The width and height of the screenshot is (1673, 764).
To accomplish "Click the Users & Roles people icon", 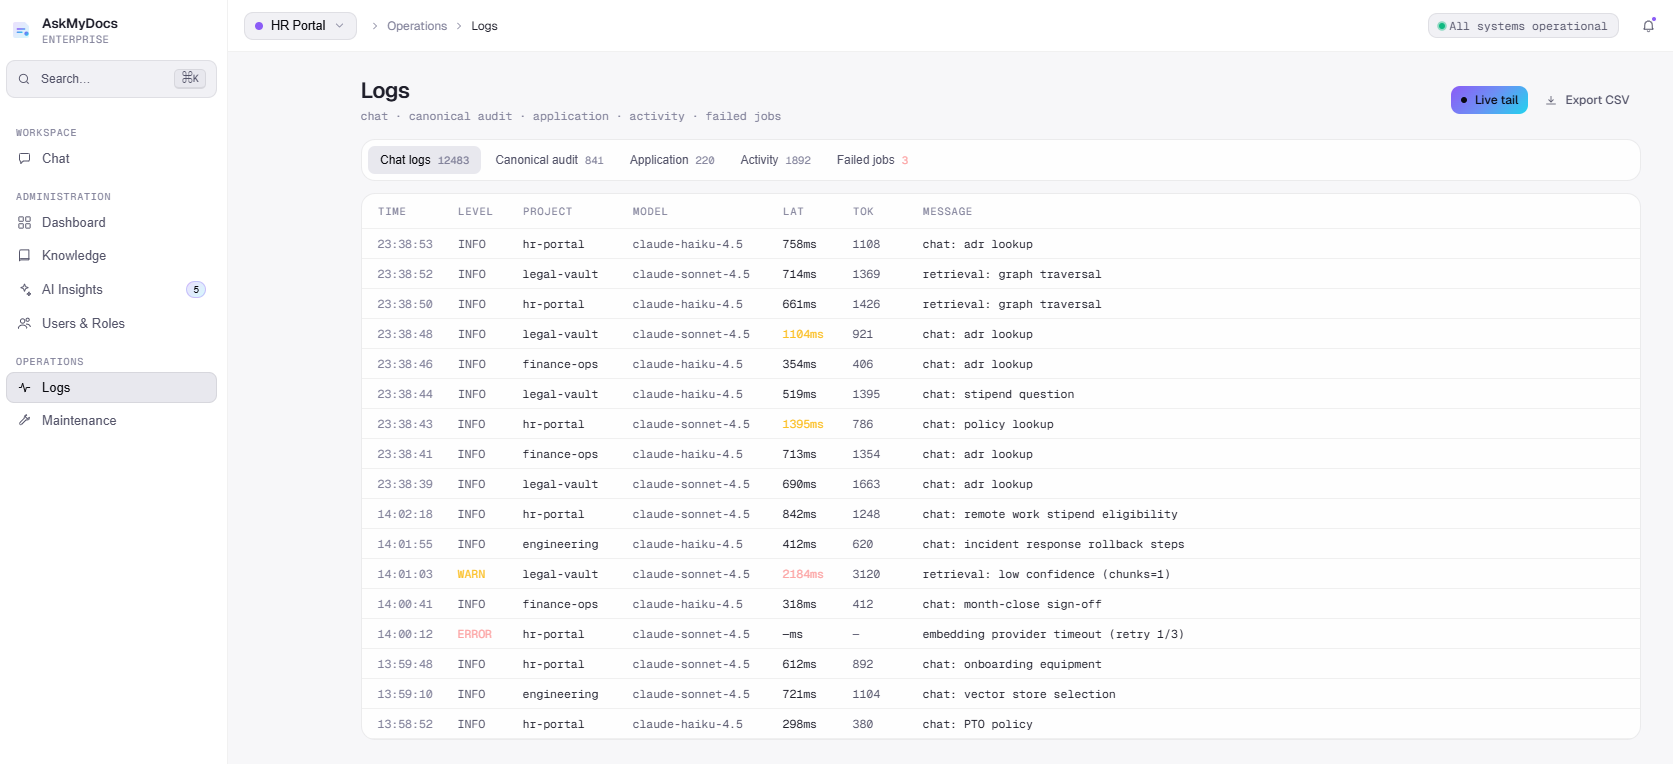I will pos(25,324).
